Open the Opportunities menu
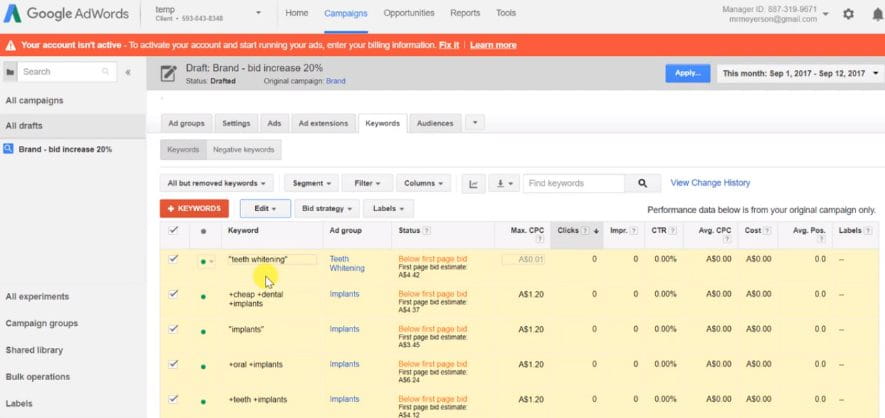 tap(409, 13)
